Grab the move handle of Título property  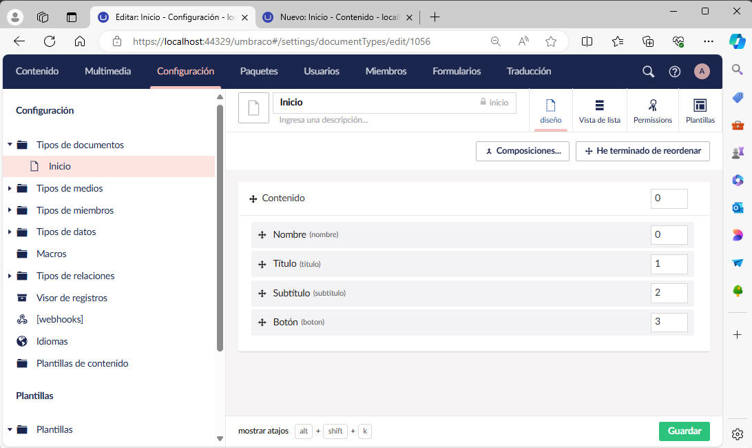(x=262, y=265)
